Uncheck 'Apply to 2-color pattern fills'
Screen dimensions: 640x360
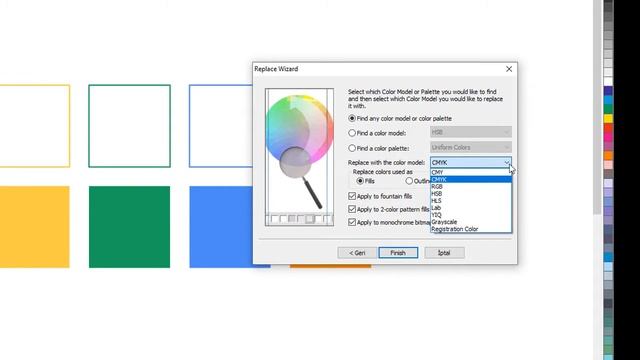point(352,209)
